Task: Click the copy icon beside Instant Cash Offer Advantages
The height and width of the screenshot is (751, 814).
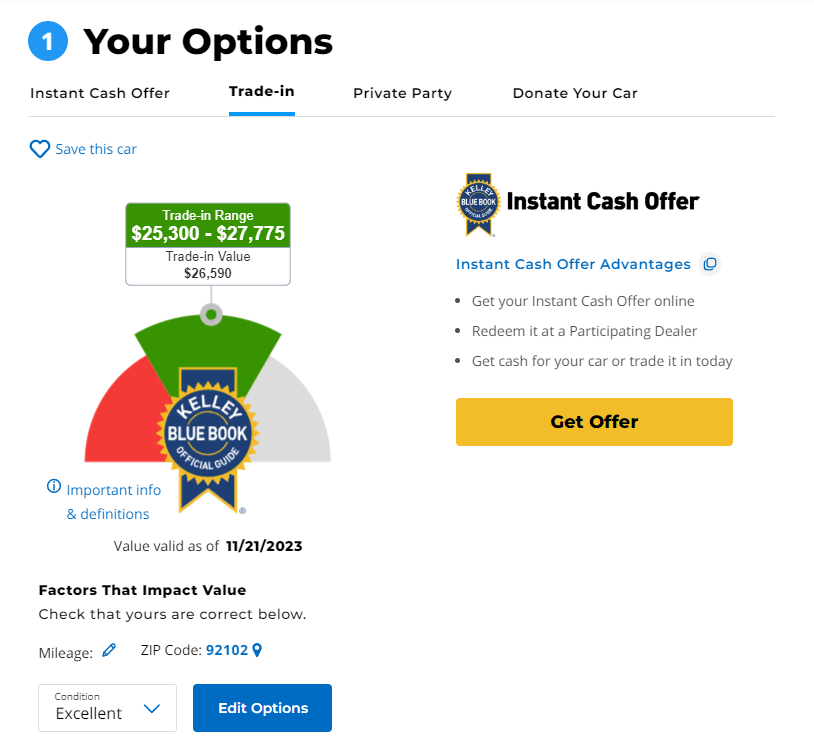Action: pyautogui.click(x=710, y=264)
